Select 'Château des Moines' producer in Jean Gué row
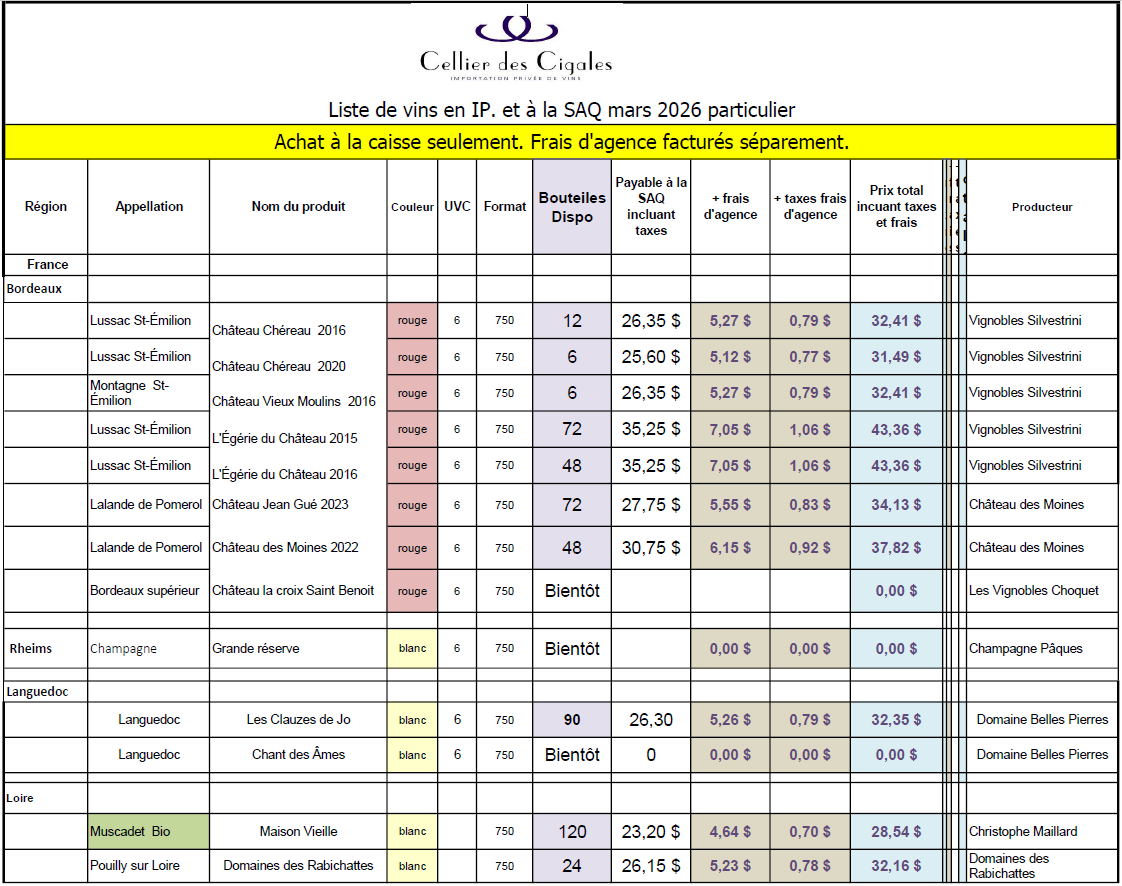 pyautogui.click(x=1042, y=505)
